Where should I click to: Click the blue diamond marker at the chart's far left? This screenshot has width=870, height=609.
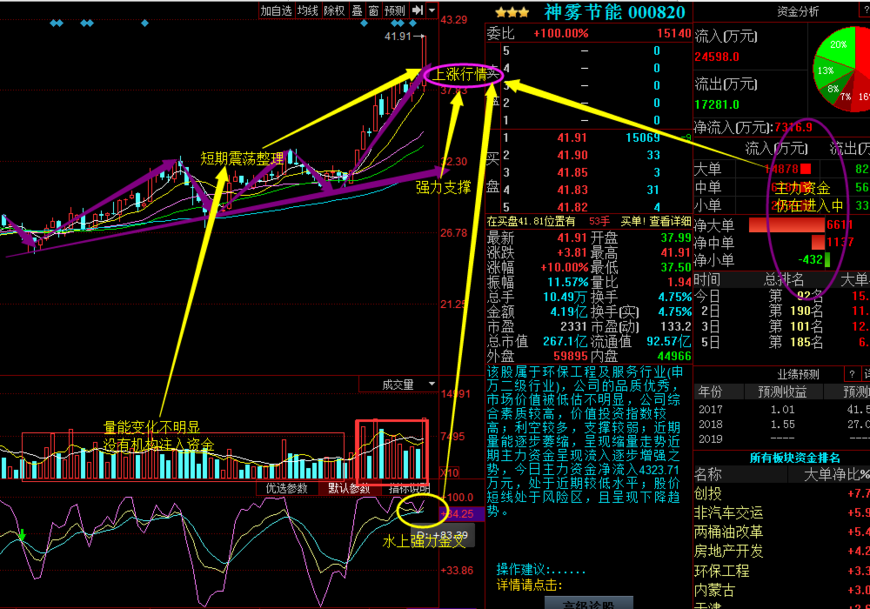pos(53,23)
